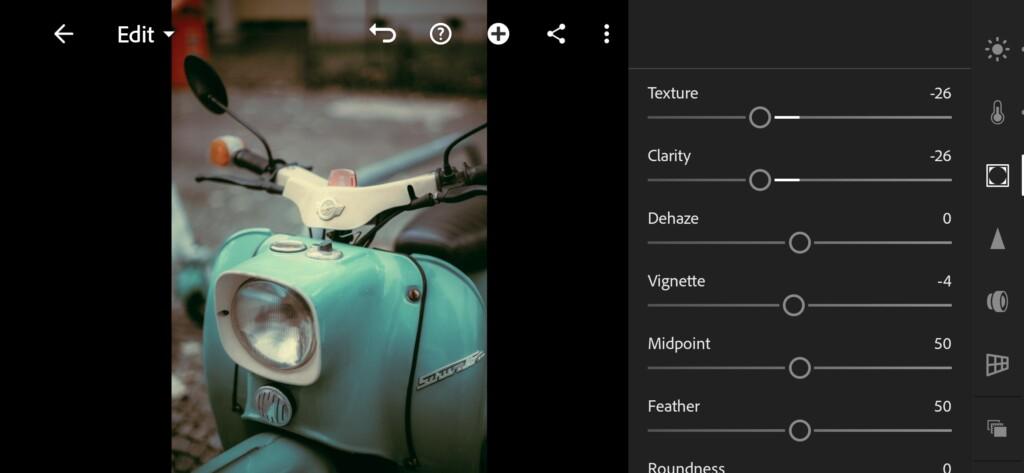Screen dimensions: 1024x473
Task: Click the Vignette slider handle
Action: point(793,306)
